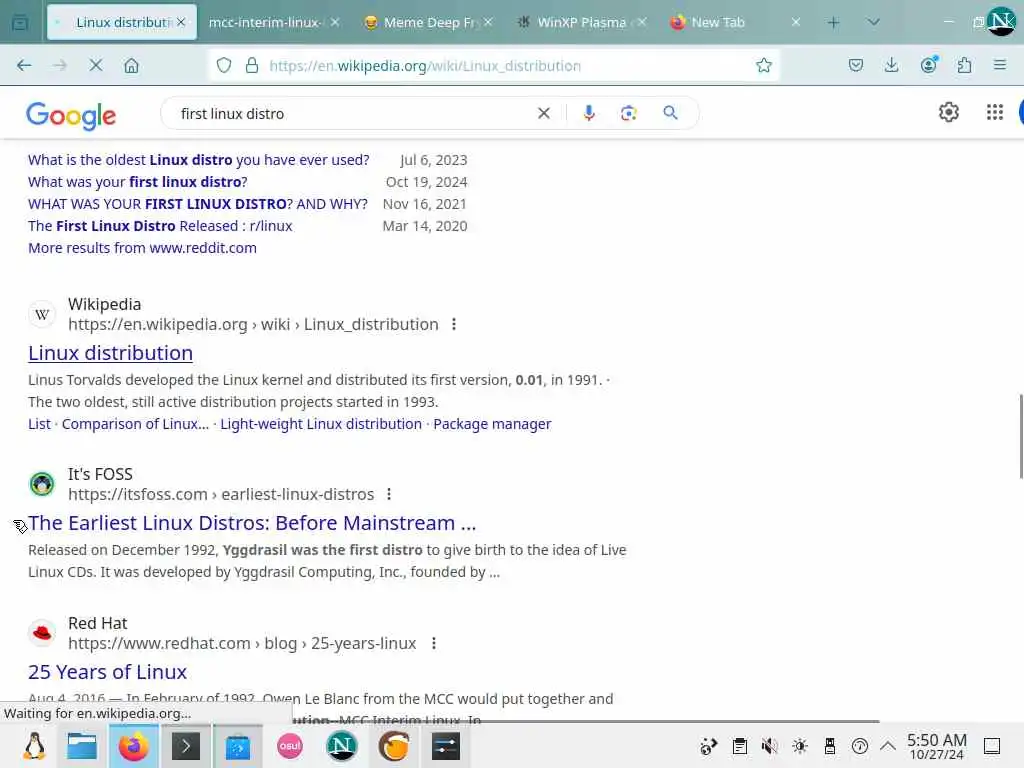Open the Firefox application menu

point(999,65)
